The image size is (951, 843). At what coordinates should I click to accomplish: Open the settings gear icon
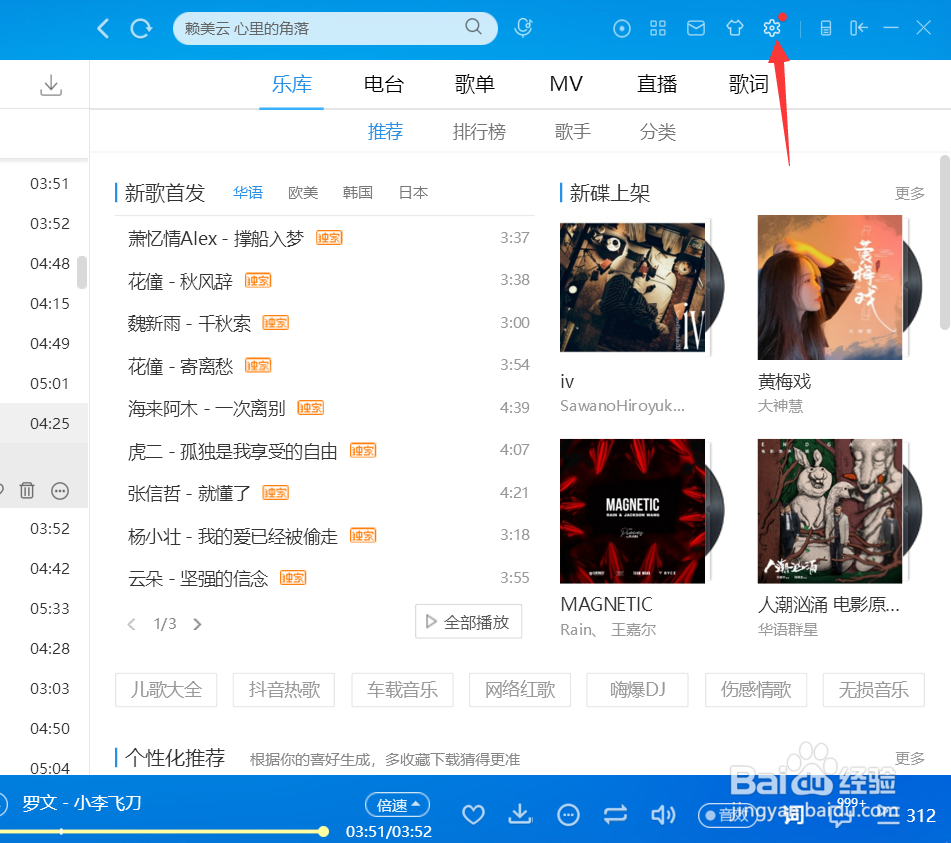772,28
